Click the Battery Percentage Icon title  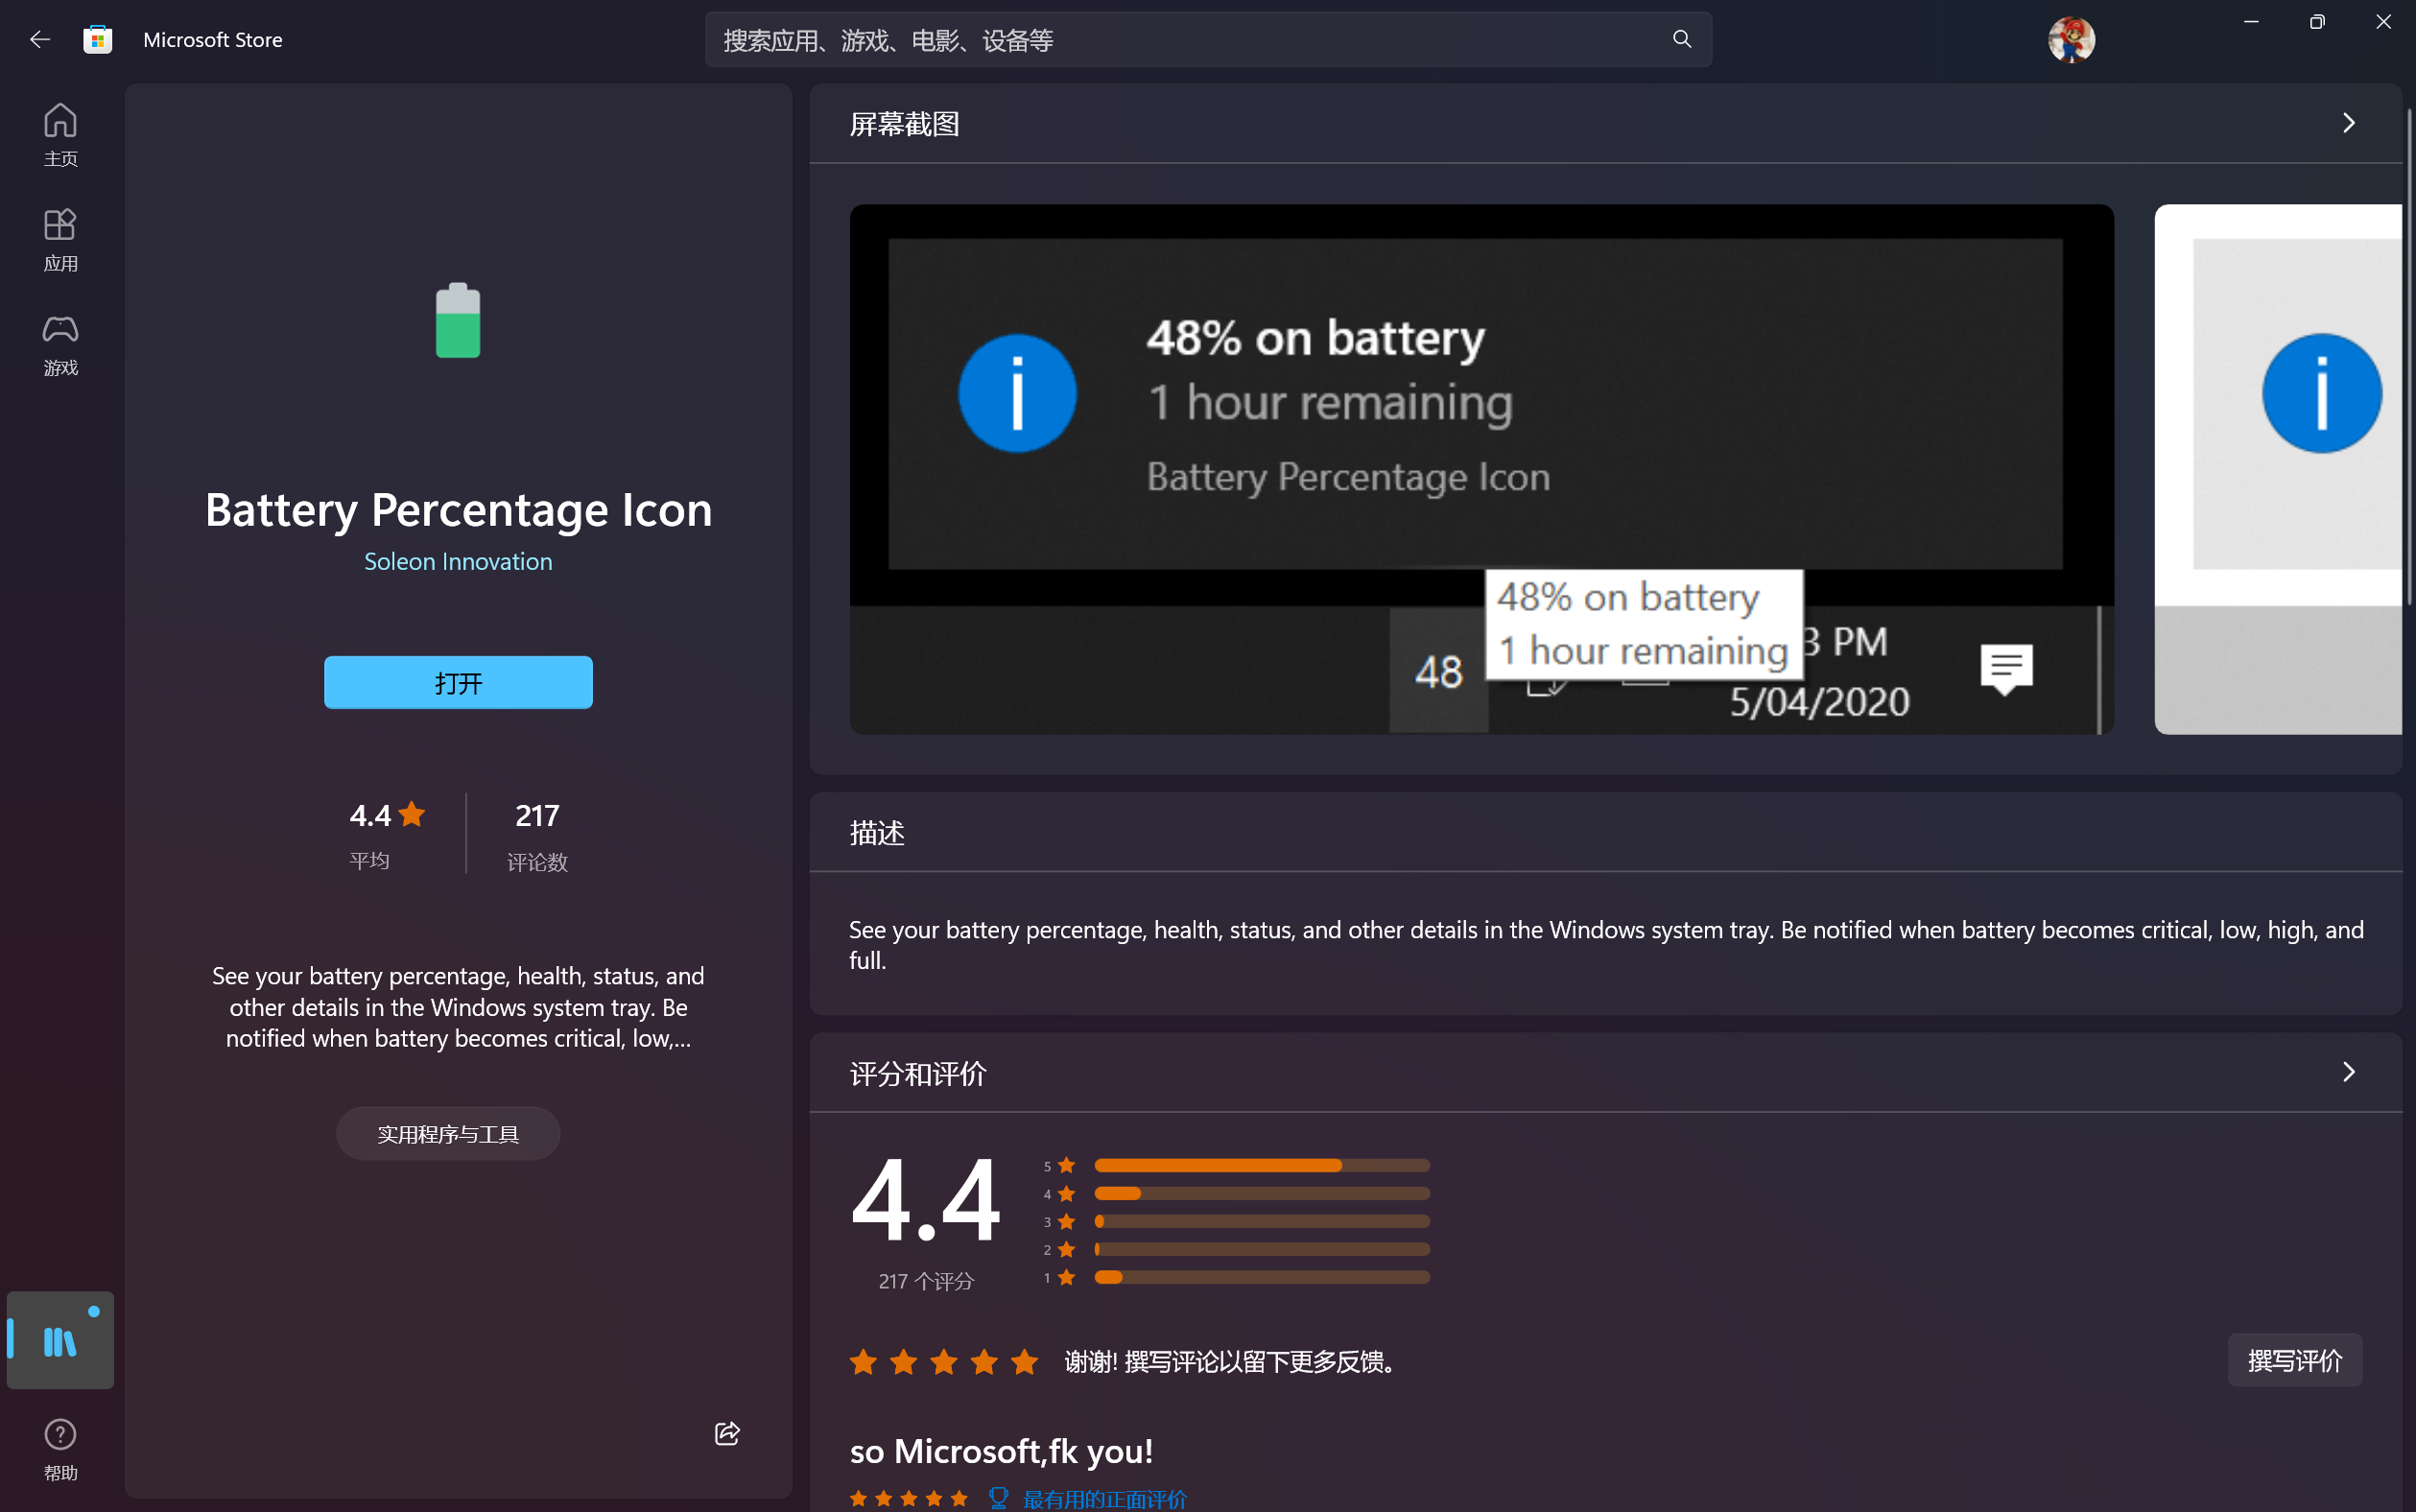458,510
